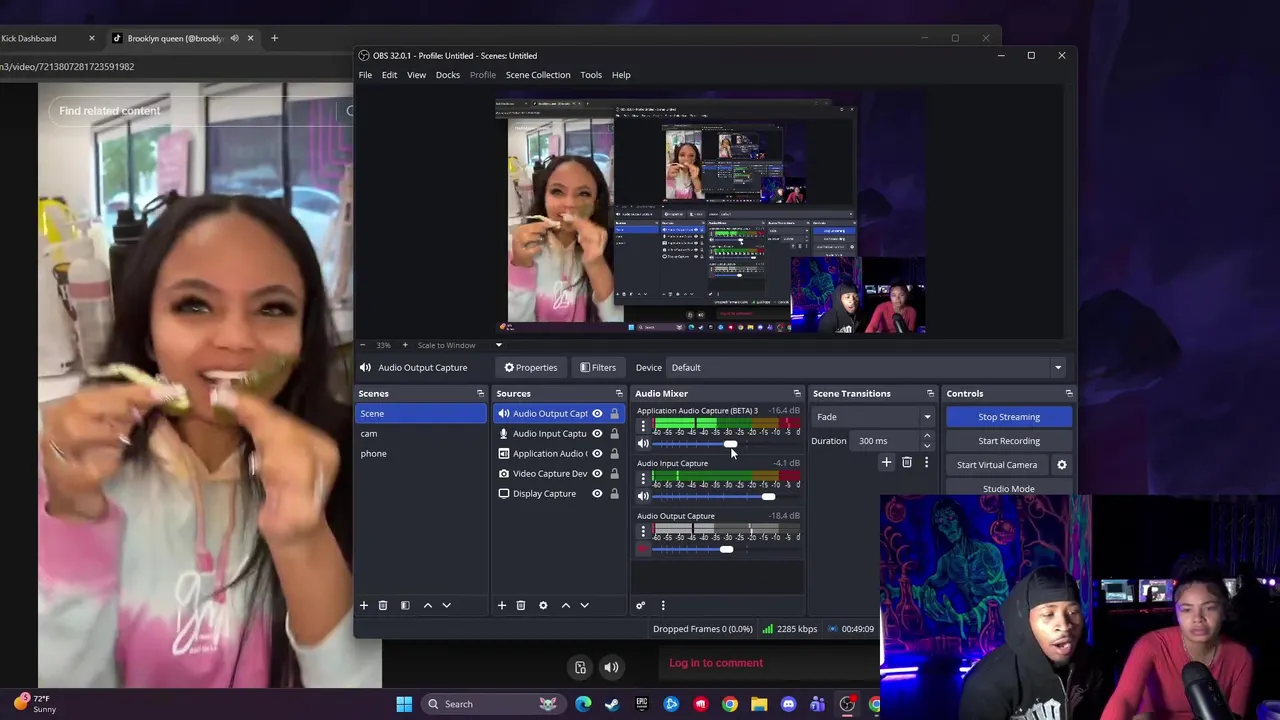
Task: Add a scene transition with the plus icon
Action: tap(886, 462)
